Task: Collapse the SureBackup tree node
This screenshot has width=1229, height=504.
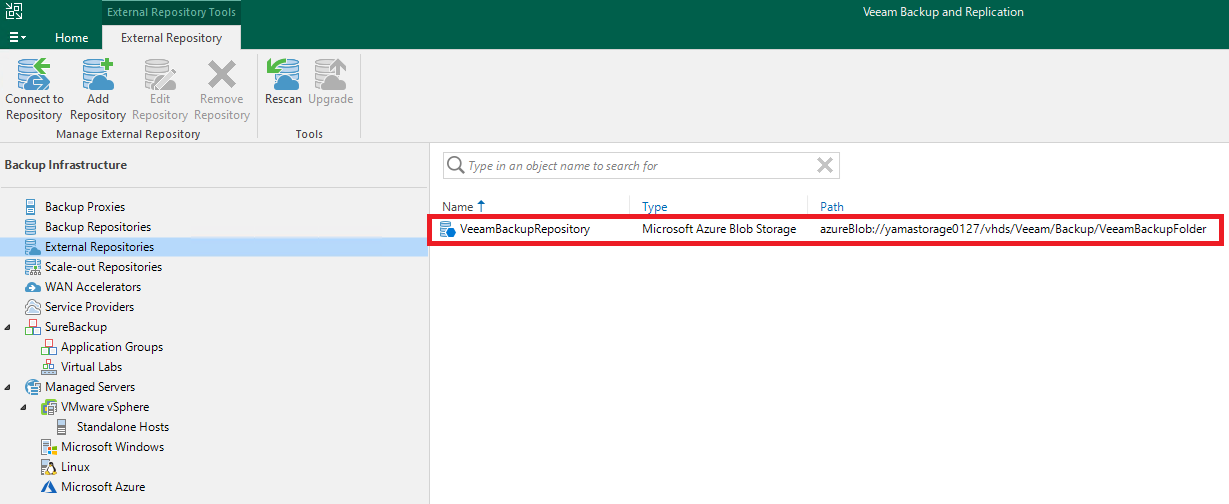Action: (9, 327)
